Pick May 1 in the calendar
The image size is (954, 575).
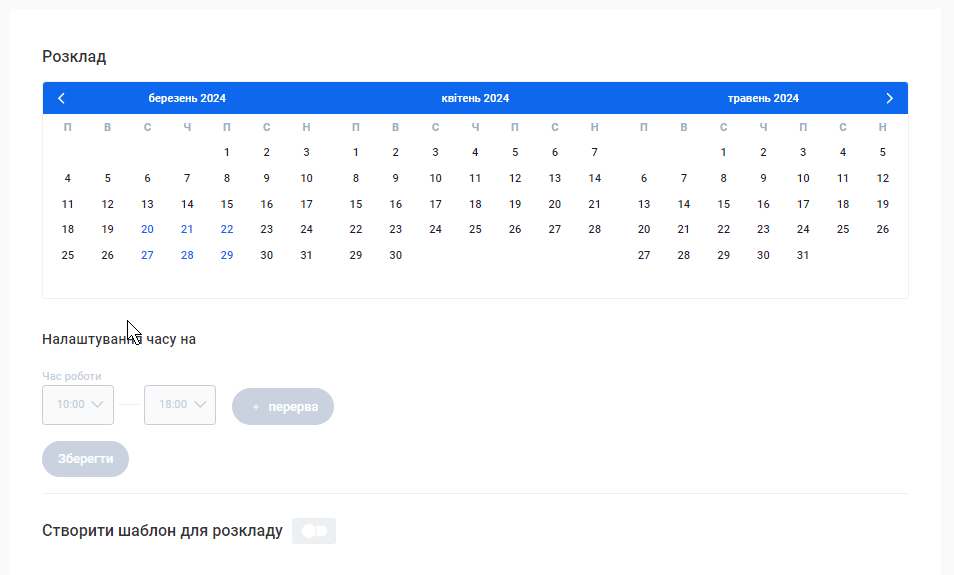click(723, 152)
